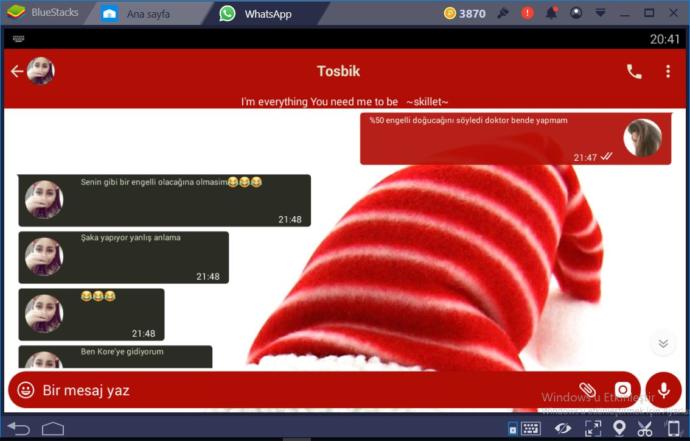Image resolution: width=690 pixels, height=441 pixels.
Task: Rotate screen using the phone icon
Action: point(673,428)
